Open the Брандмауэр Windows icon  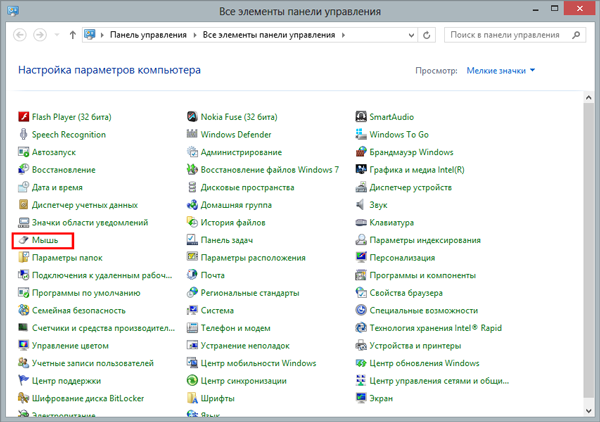coord(362,152)
